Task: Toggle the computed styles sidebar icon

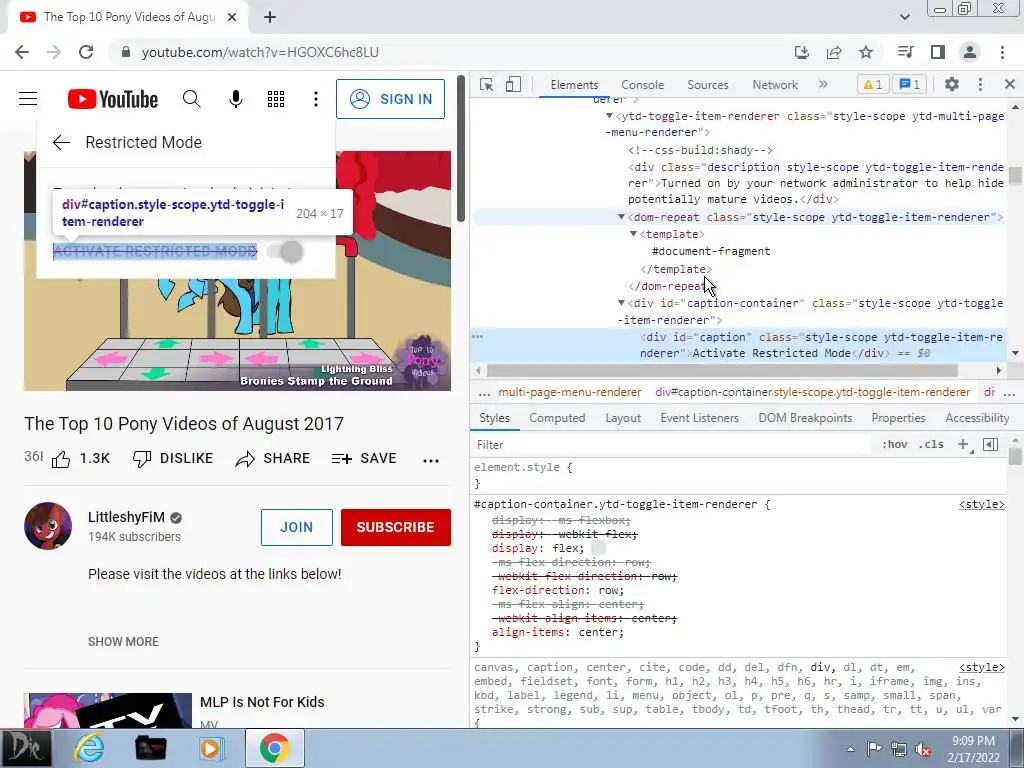Action: [991, 445]
